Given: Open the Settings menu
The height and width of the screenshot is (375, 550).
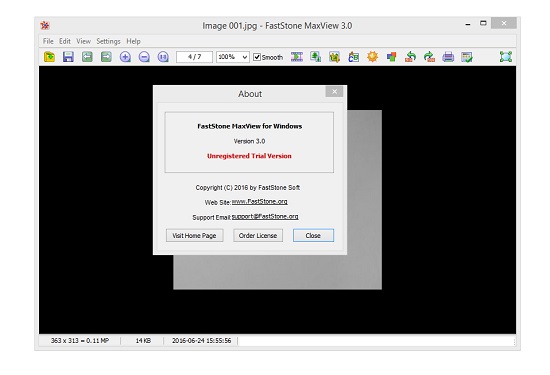Looking at the screenshot, I should [x=108, y=41].
